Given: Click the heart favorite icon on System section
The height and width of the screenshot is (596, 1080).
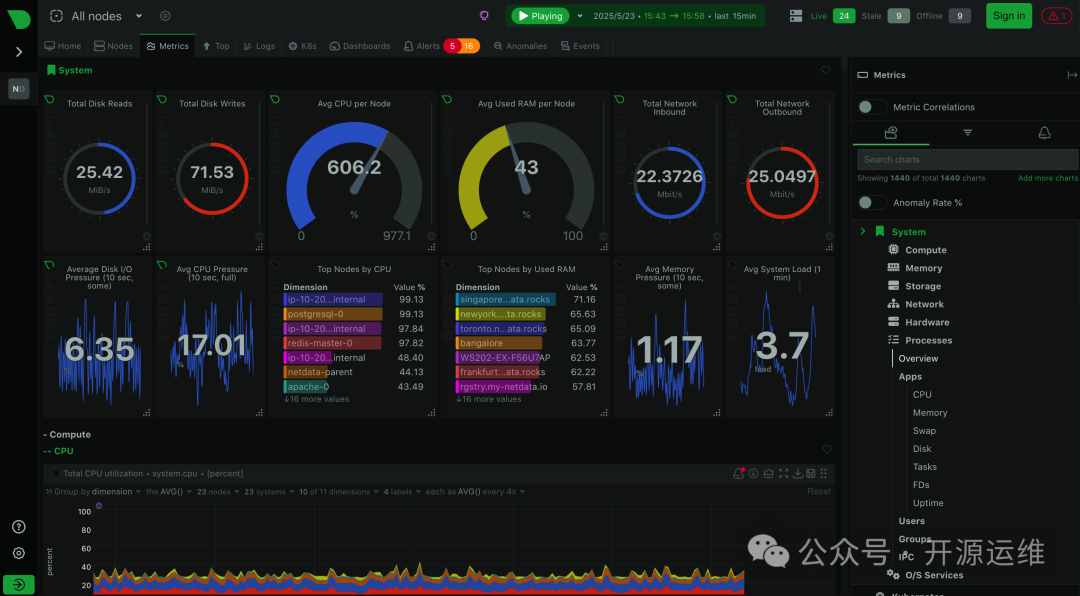Looking at the screenshot, I should pos(826,70).
